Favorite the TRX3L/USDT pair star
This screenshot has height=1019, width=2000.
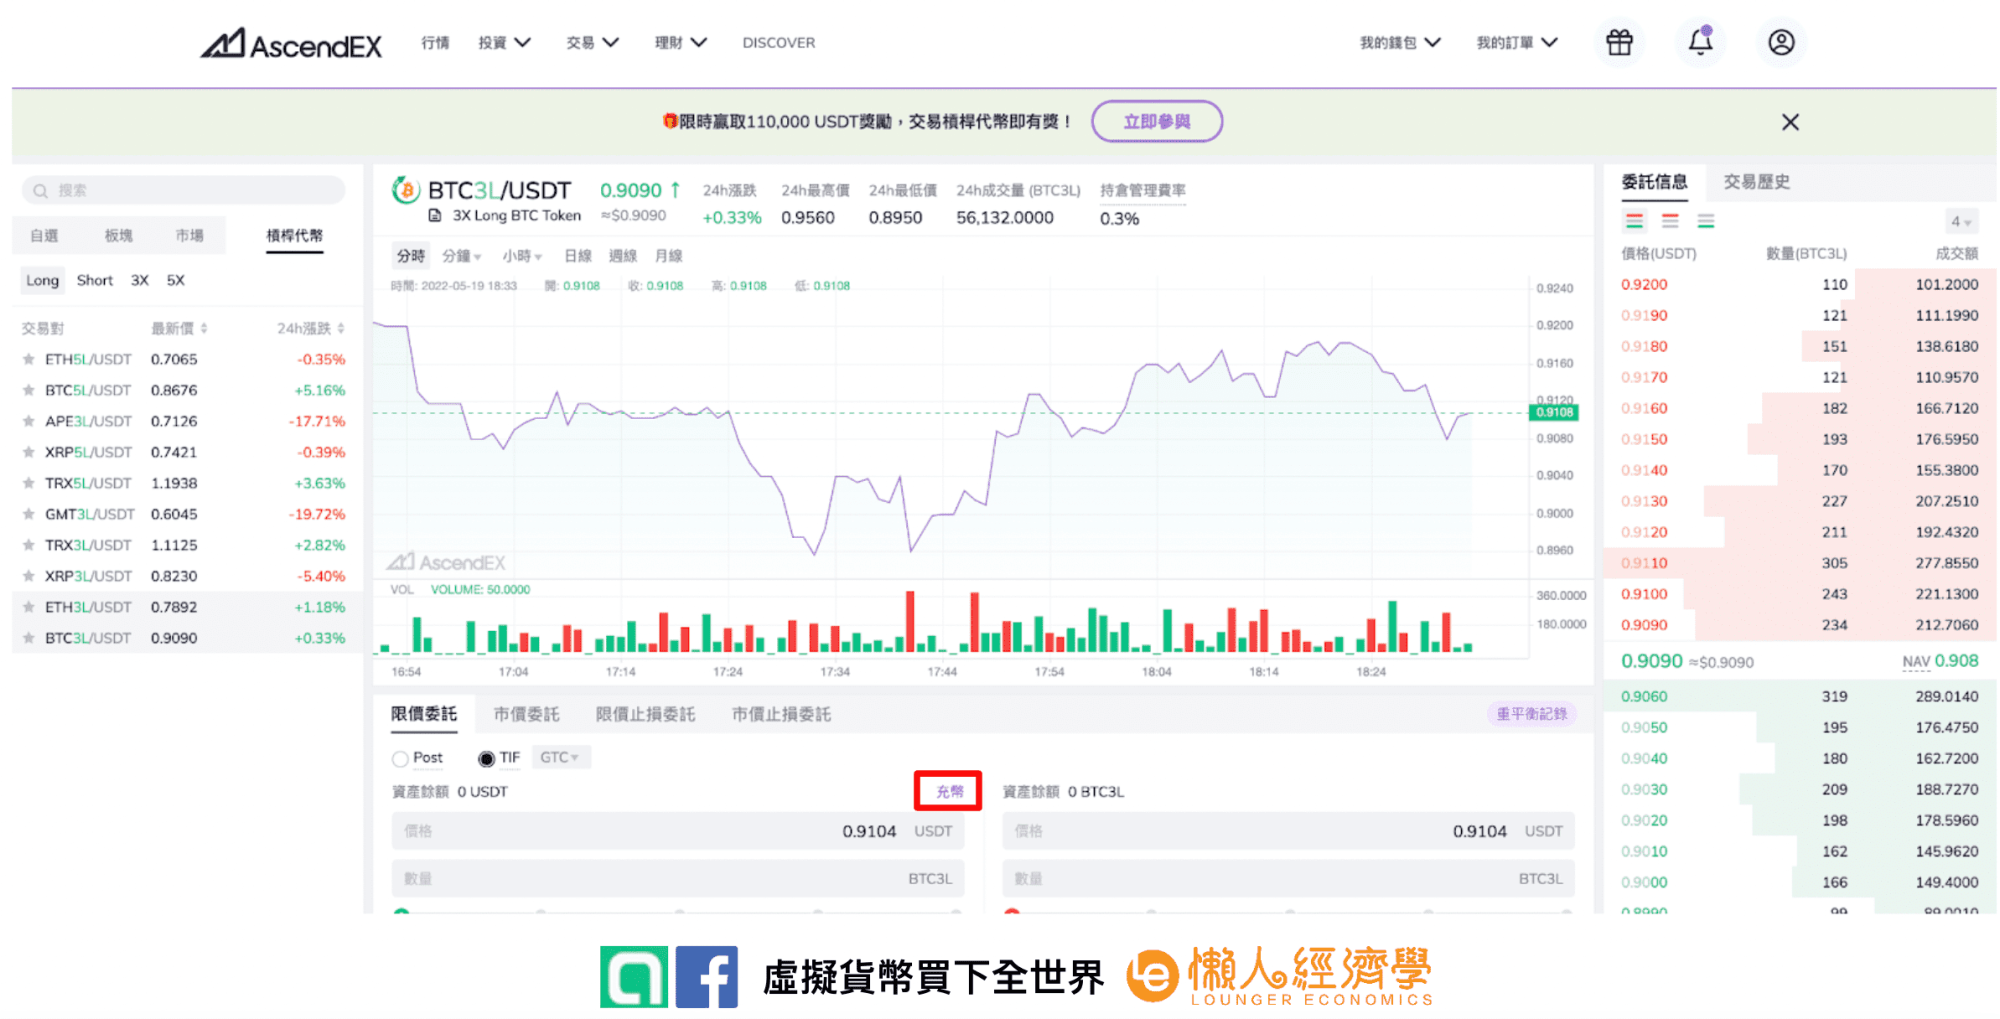point(29,545)
